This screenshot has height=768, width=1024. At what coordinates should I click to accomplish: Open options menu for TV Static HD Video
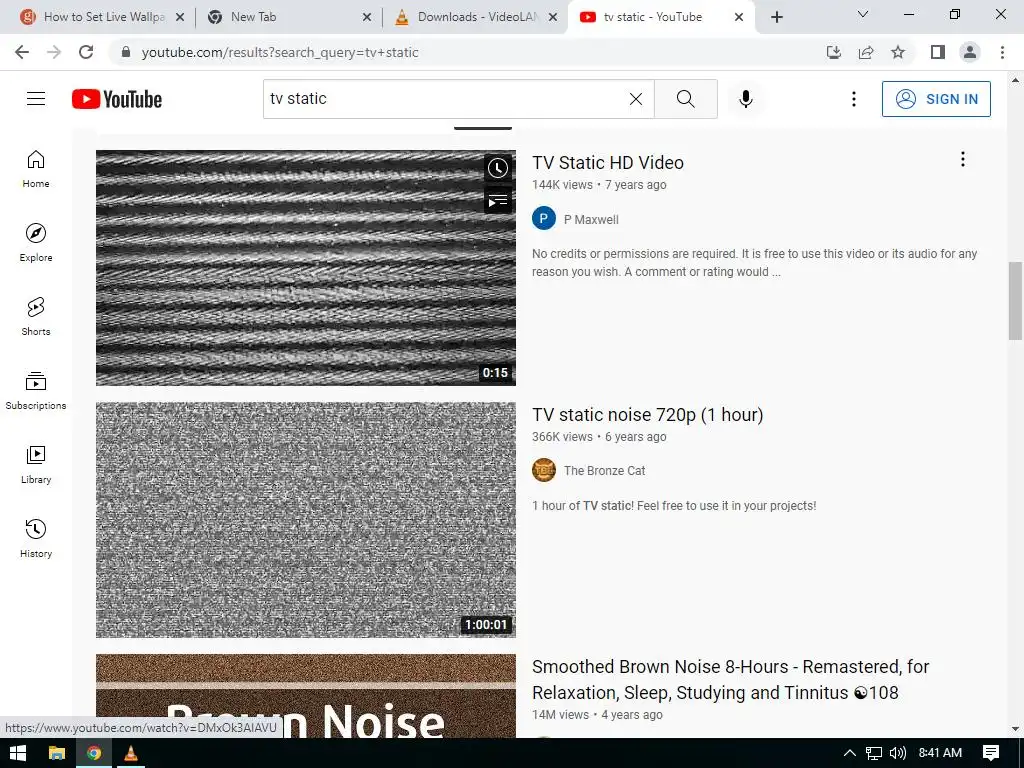(963, 159)
